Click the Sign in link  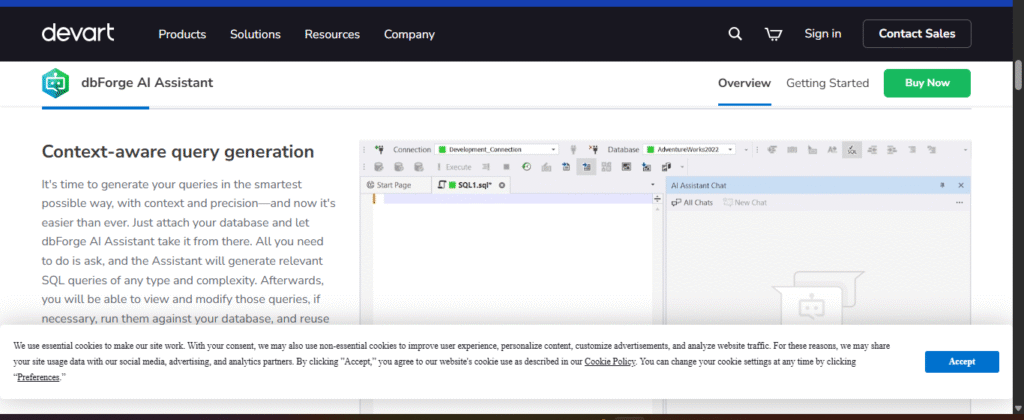click(x=823, y=34)
